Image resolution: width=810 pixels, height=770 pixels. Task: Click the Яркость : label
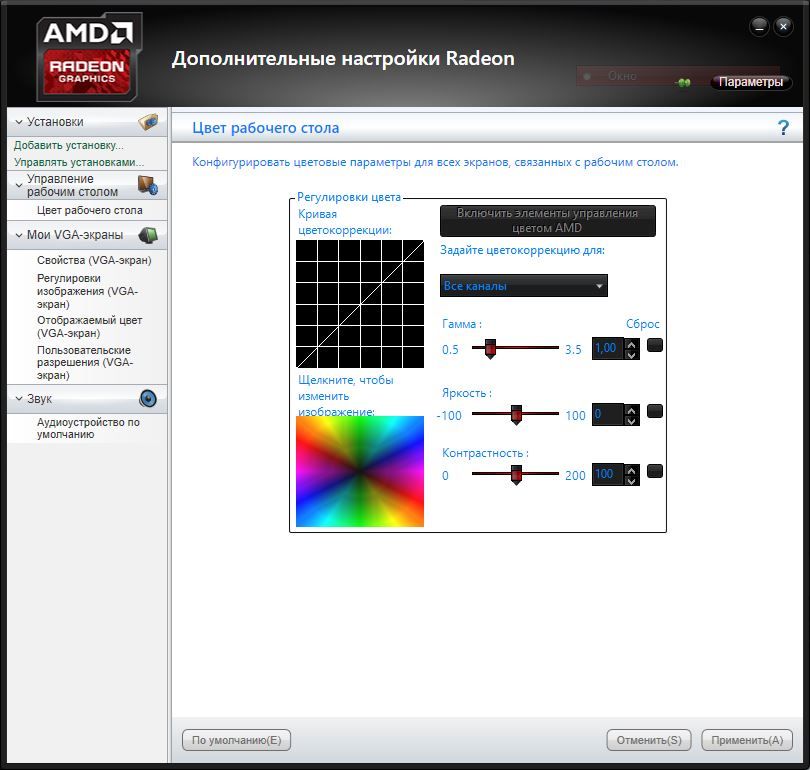click(467, 393)
